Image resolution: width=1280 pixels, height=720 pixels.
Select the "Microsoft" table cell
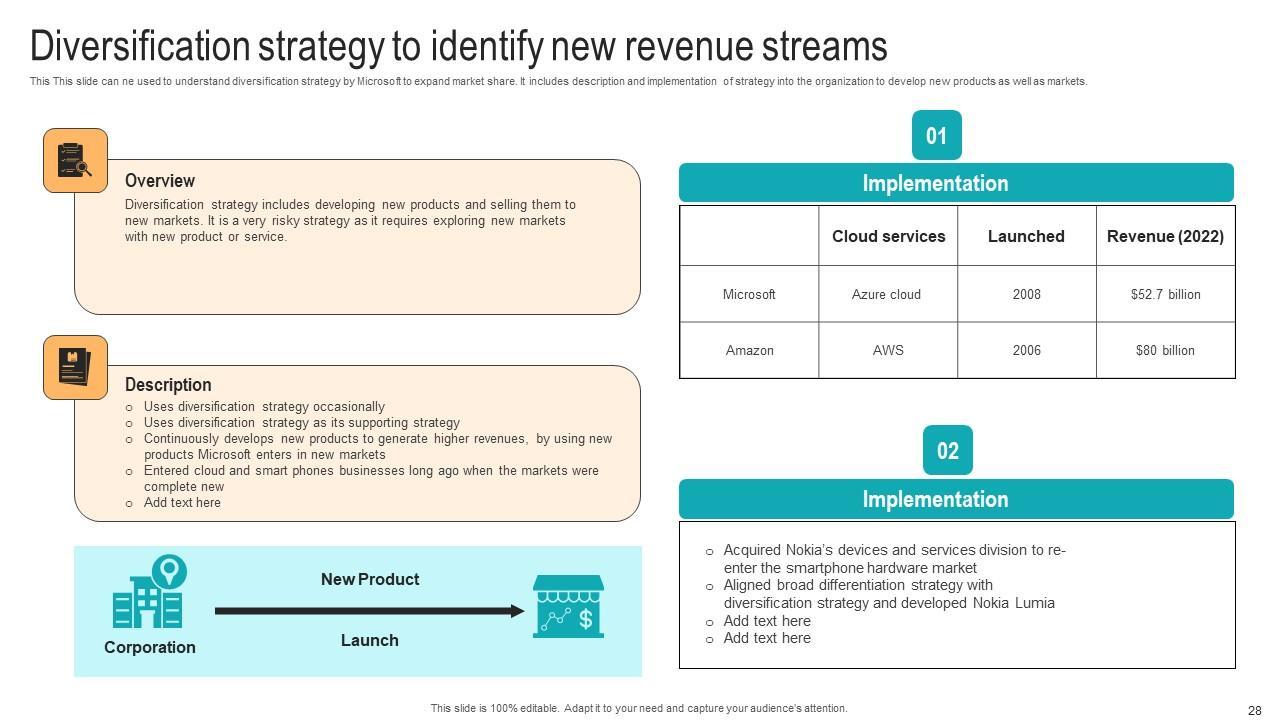click(749, 294)
